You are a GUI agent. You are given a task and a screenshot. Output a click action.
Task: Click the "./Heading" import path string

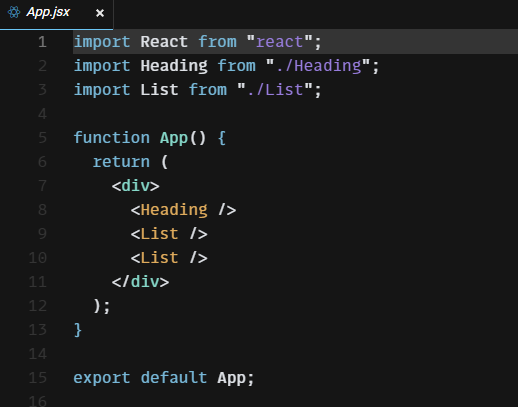tap(318, 66)
